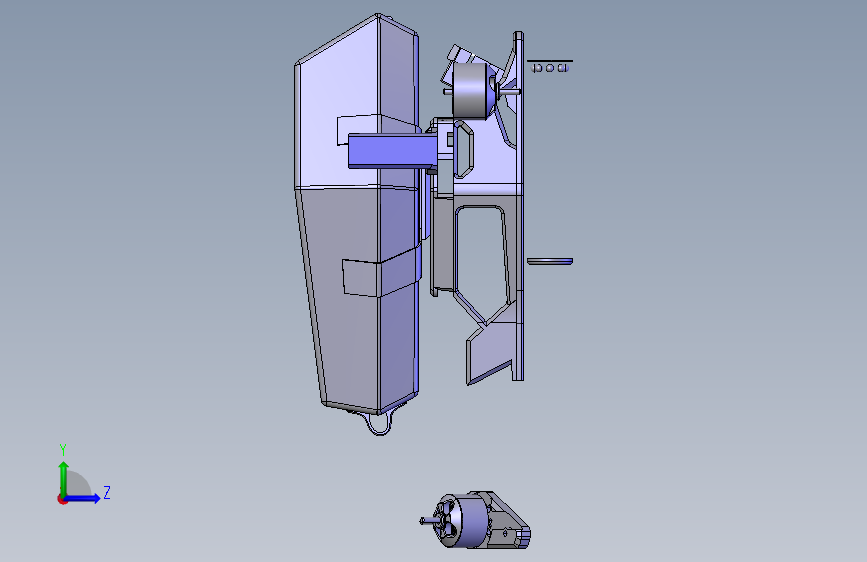This screenshot has width=867, height=562.
Task: Select the red origin point of triad
Action: point(62,499)
